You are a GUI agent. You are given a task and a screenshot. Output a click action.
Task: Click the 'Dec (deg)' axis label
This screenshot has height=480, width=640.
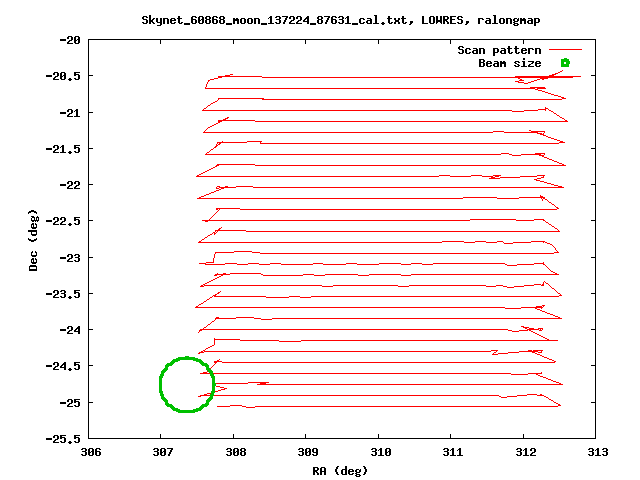pyautogui.click(x=33, y=240)
